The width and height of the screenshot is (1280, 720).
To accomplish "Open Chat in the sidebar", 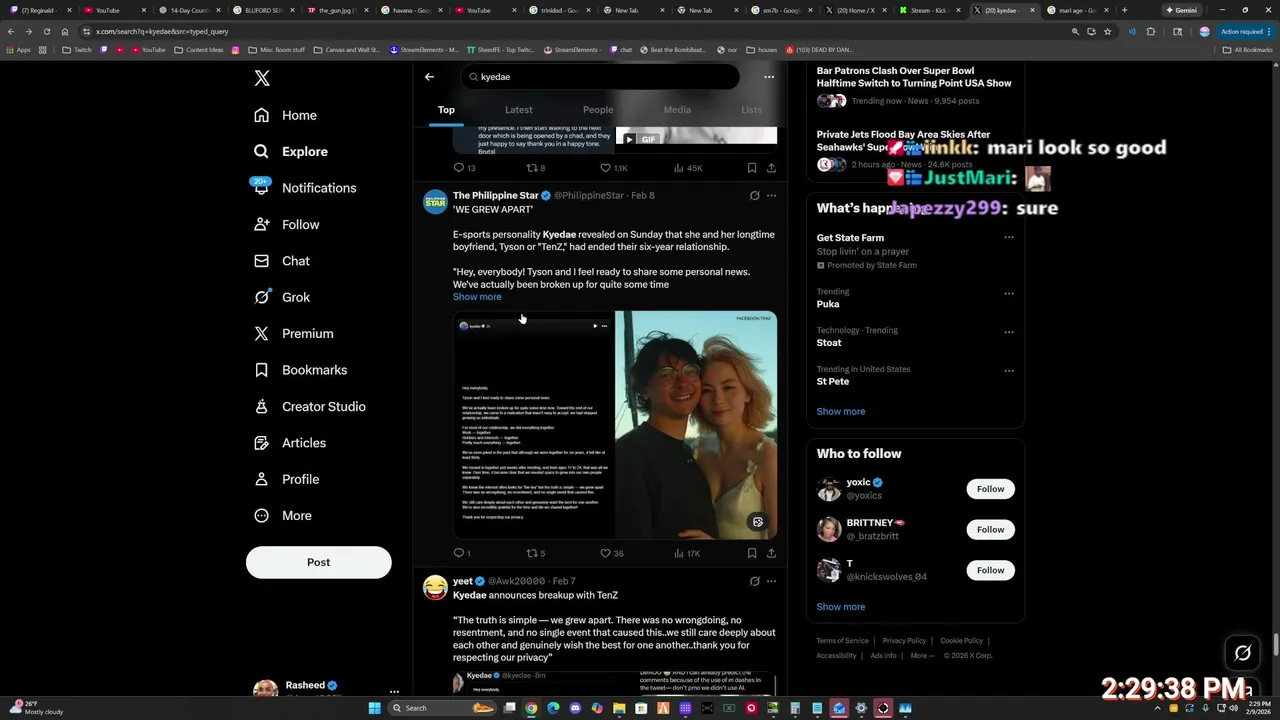I will [x=282, y=261].
